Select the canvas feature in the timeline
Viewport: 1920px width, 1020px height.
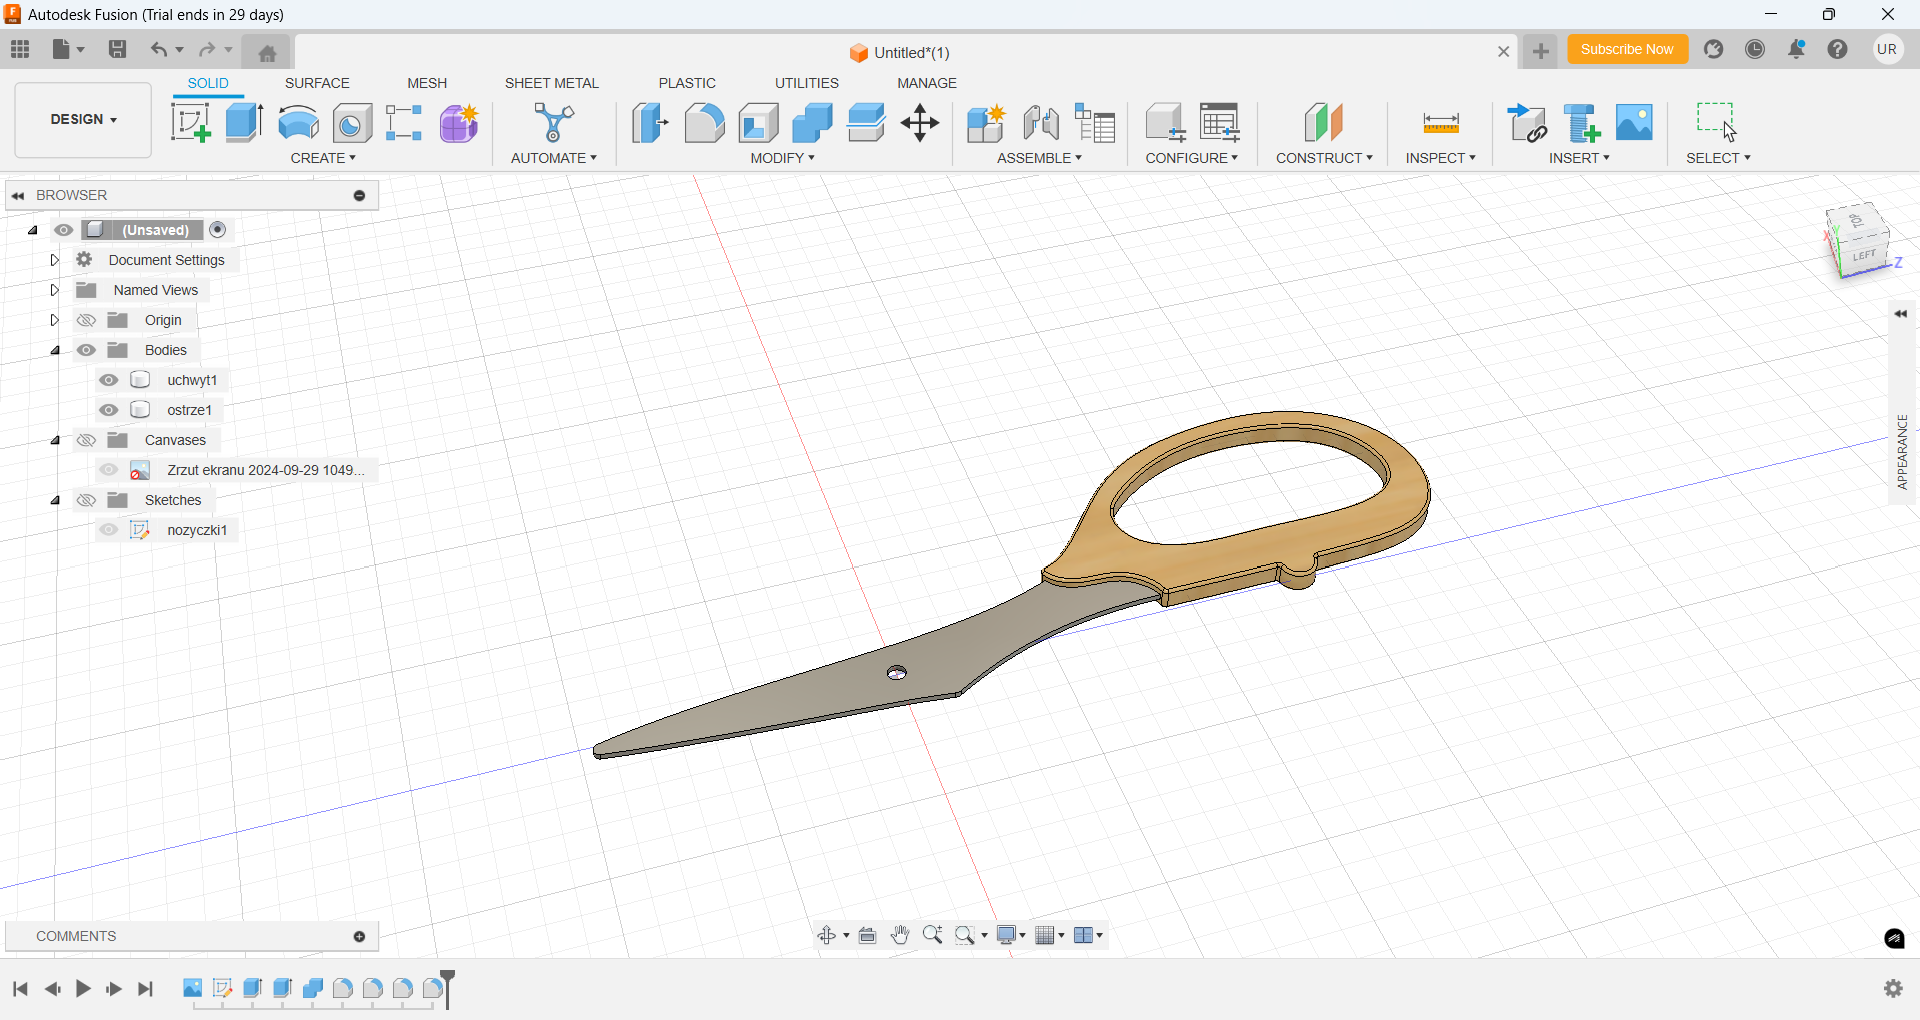pos(192,988)
